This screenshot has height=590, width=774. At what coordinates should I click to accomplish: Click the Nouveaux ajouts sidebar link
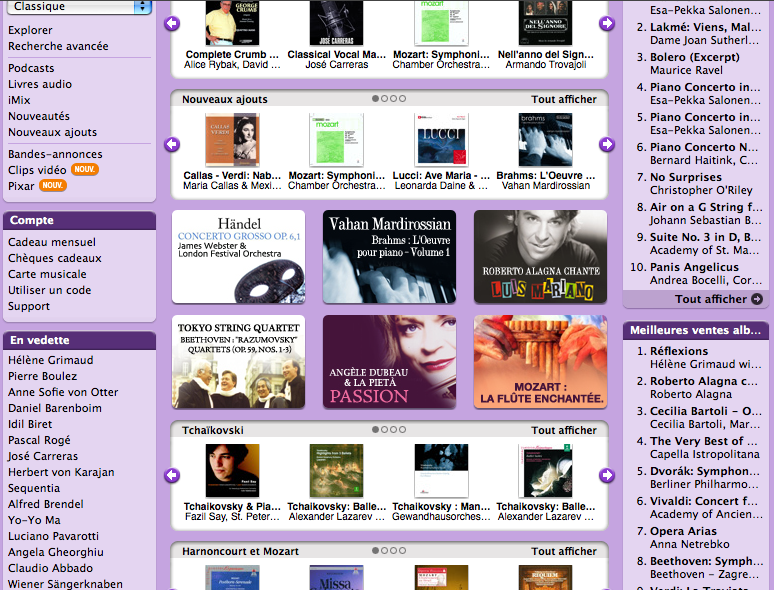pyautogui.click(x=52, y=132)
